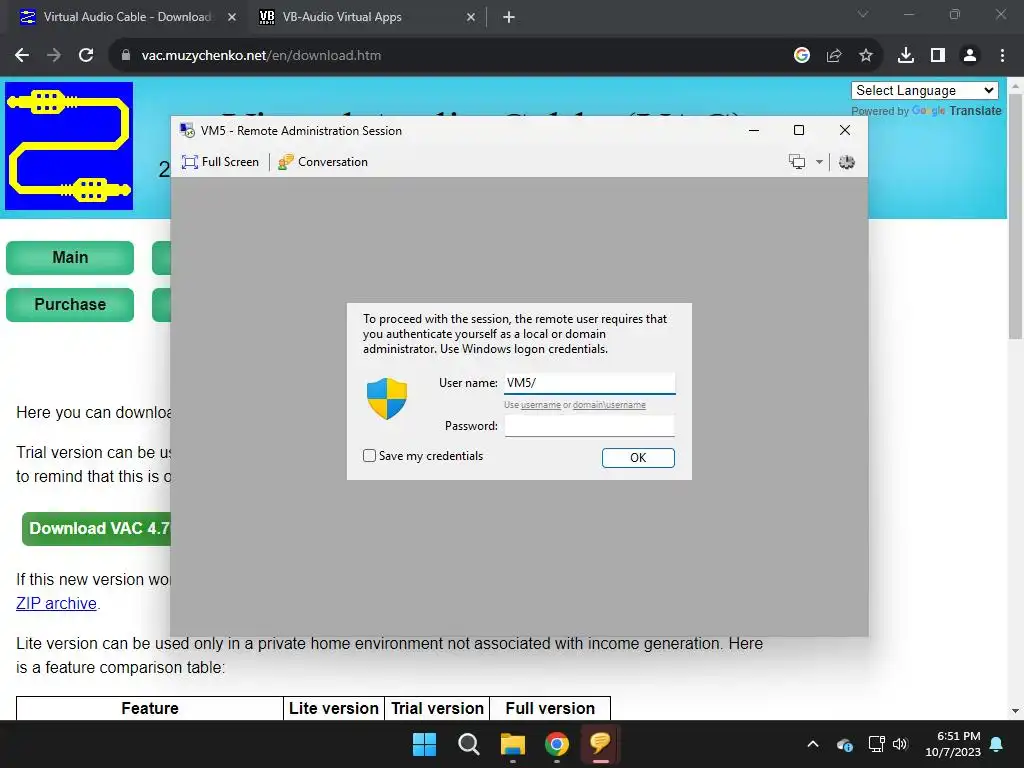Open the clock and date panel
The height and width of the screenshot is (768, 1024).
[953, 744]
